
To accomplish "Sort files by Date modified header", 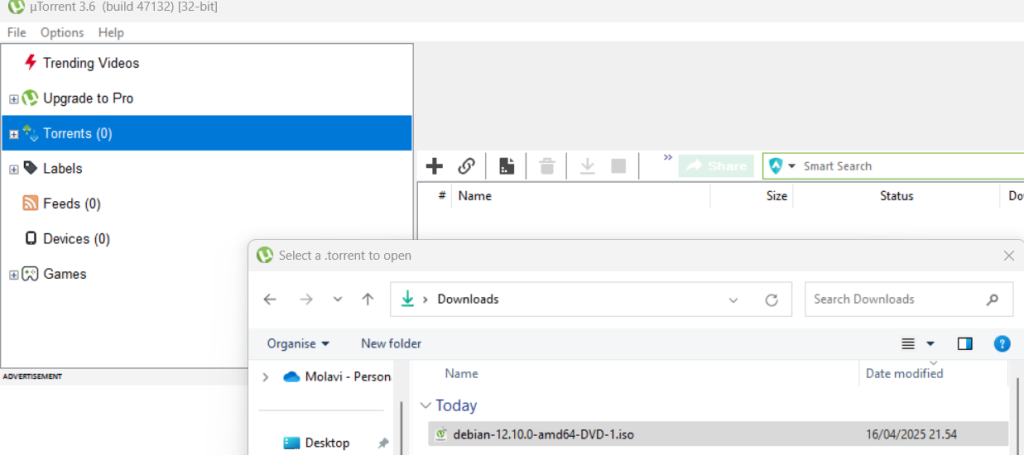I will [904, 373].
